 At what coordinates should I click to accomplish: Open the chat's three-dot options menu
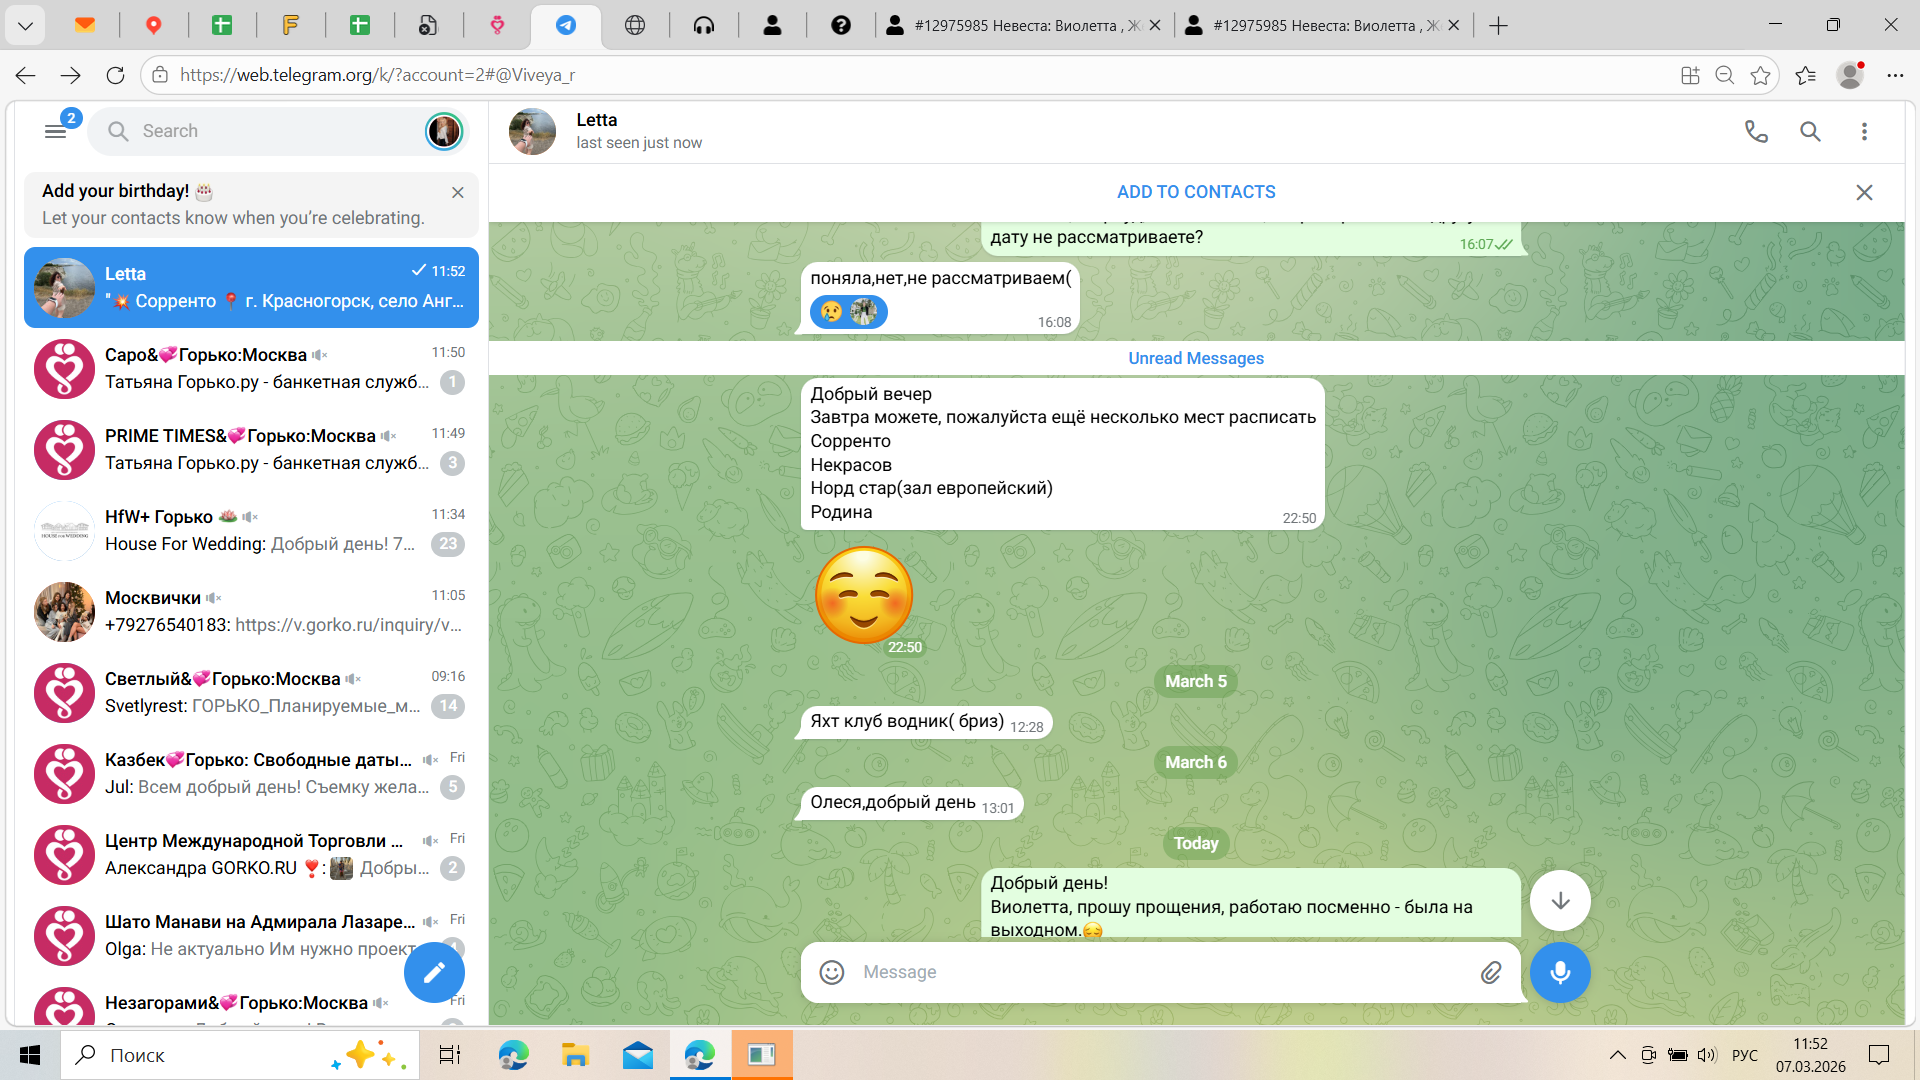click(1864, 131)
